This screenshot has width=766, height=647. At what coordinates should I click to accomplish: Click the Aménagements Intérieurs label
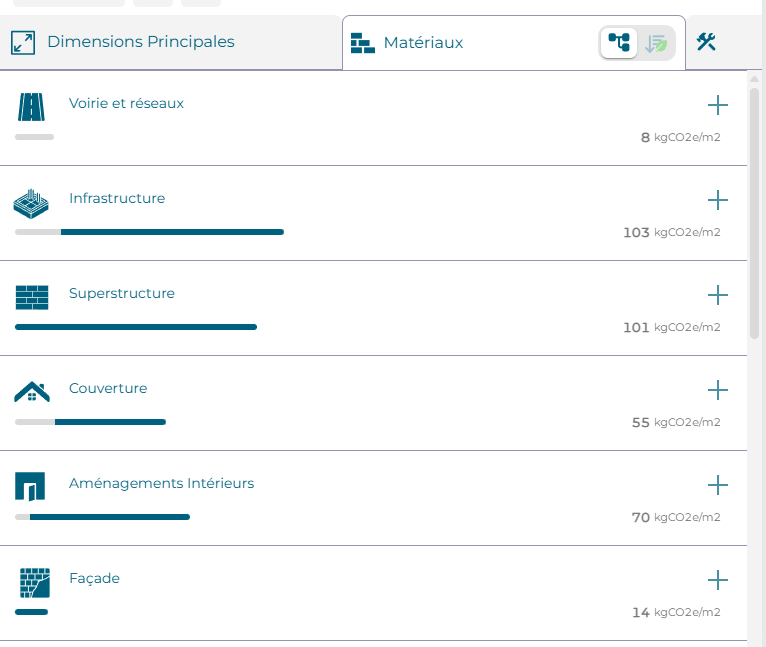tap(161, 483)
